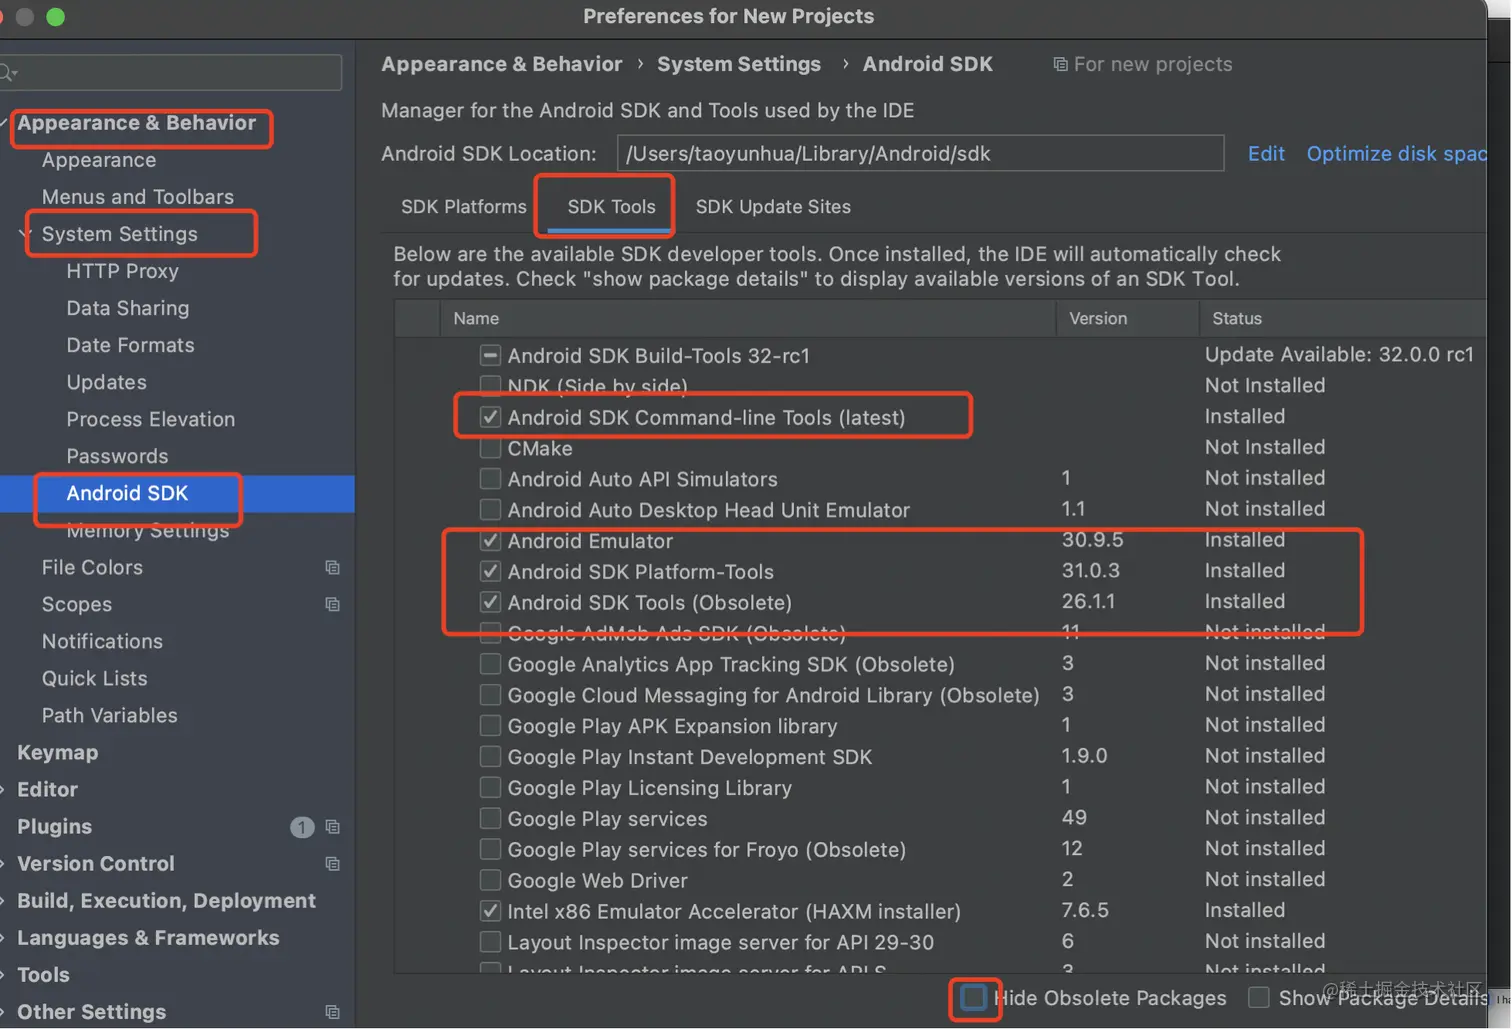Enable the Show Package Details checkbox

click(1259, 998)
